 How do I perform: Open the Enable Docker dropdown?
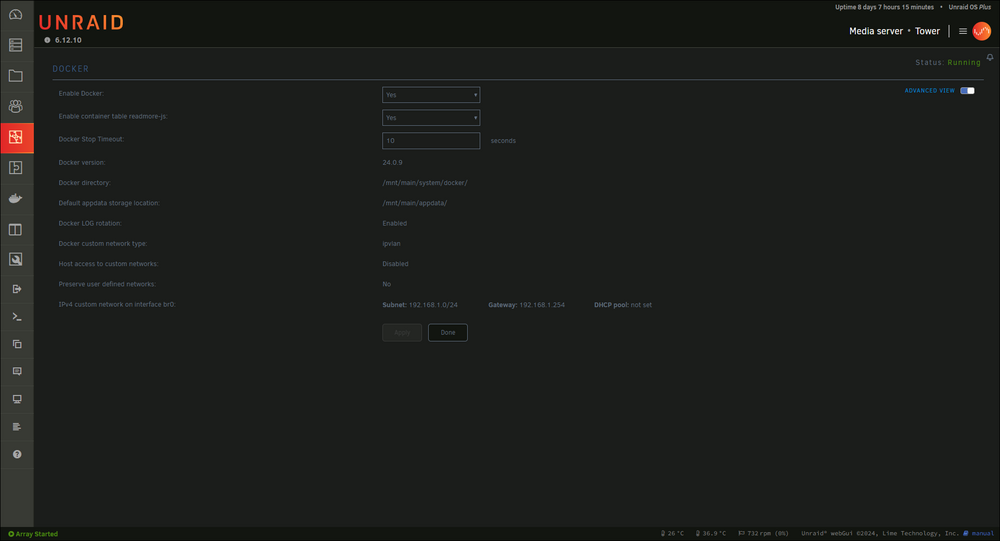431,95
